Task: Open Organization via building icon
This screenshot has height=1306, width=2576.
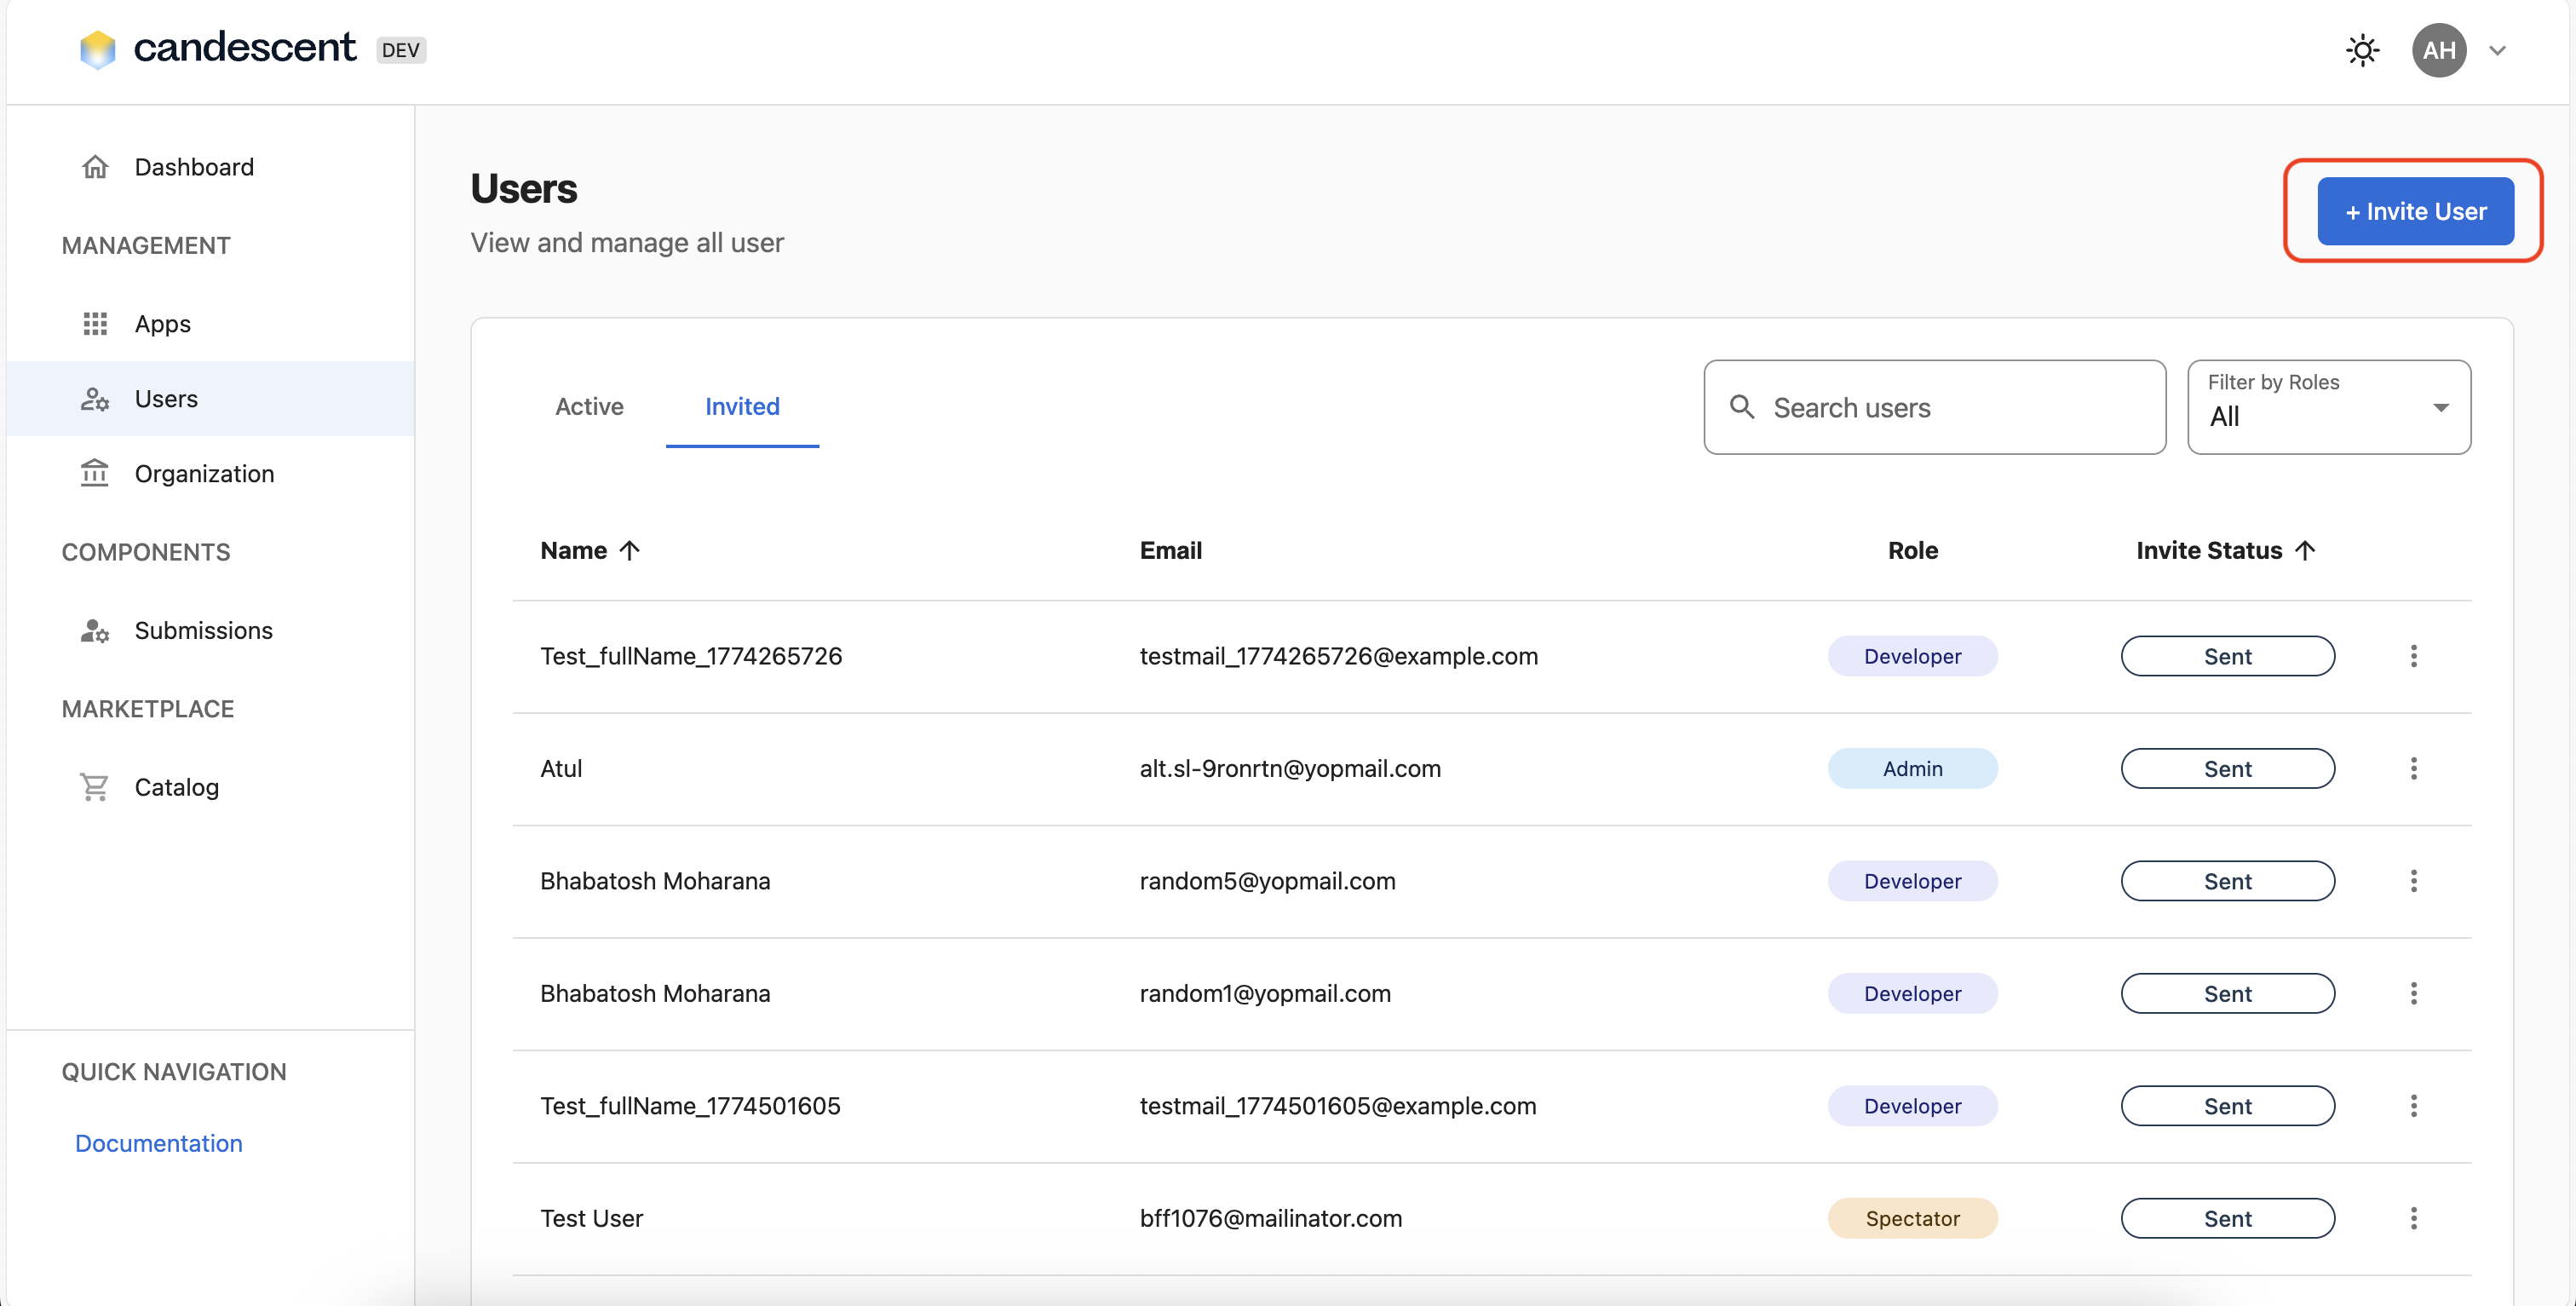Action: click(x=95, y=473)
